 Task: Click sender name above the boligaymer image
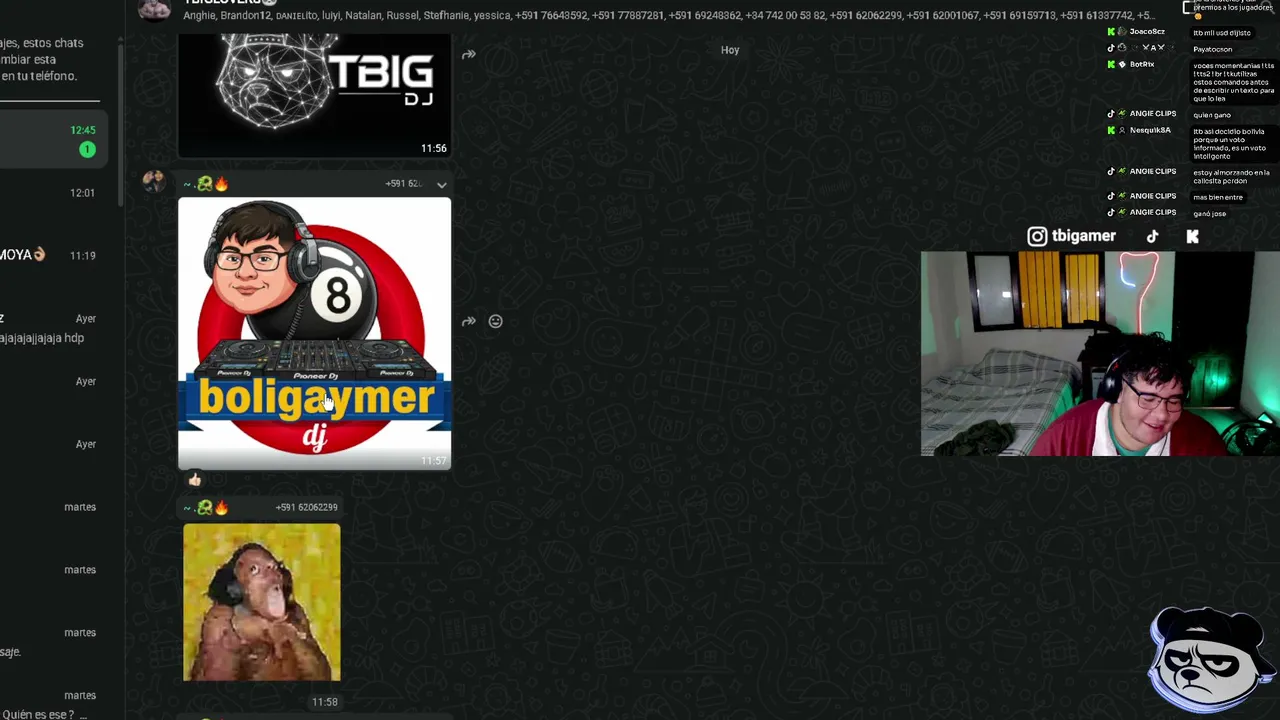(206, 184)
